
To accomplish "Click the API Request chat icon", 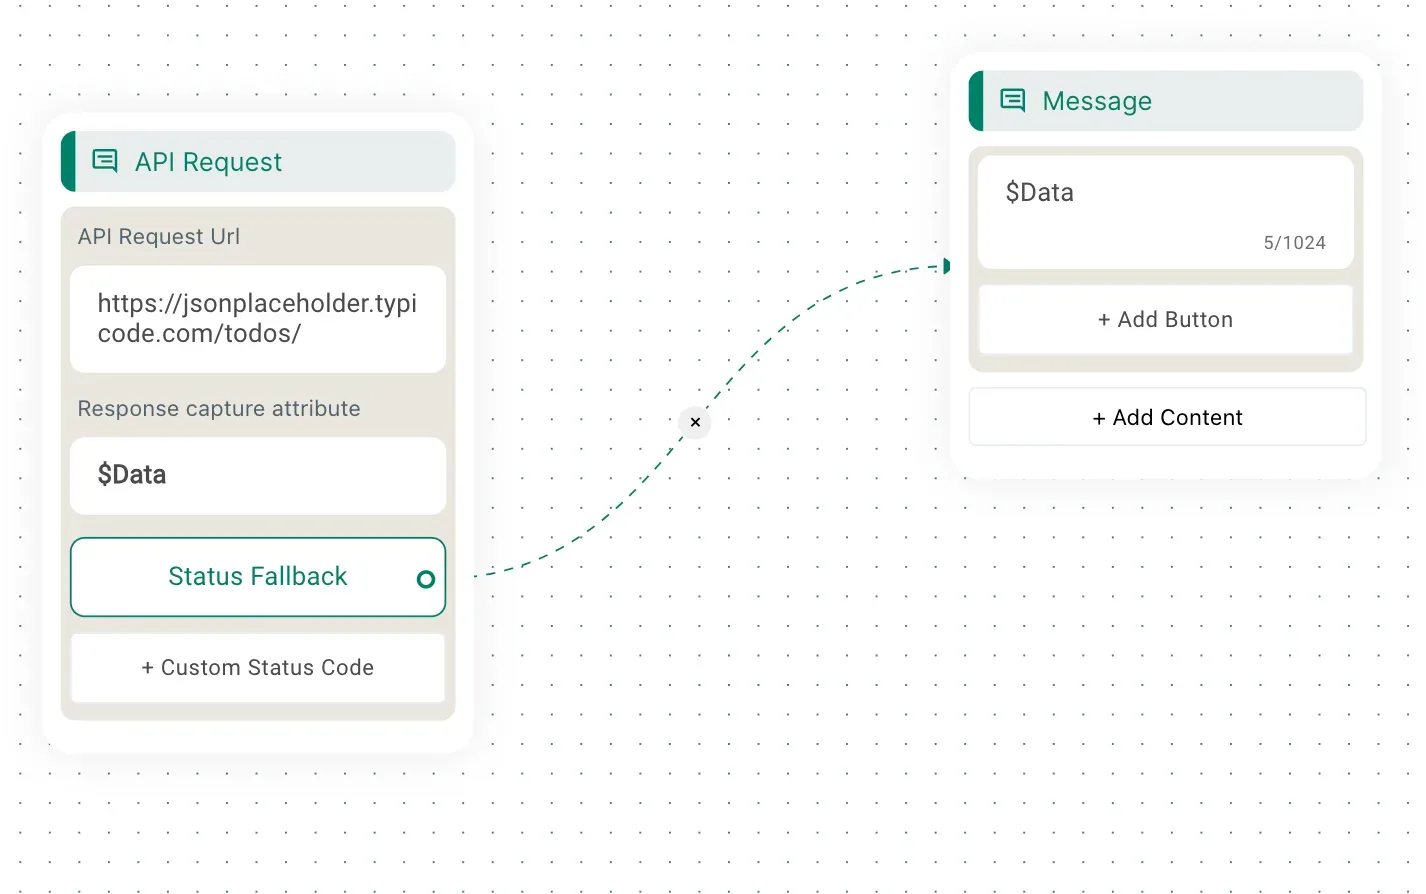I will click(x=105, y=161).
